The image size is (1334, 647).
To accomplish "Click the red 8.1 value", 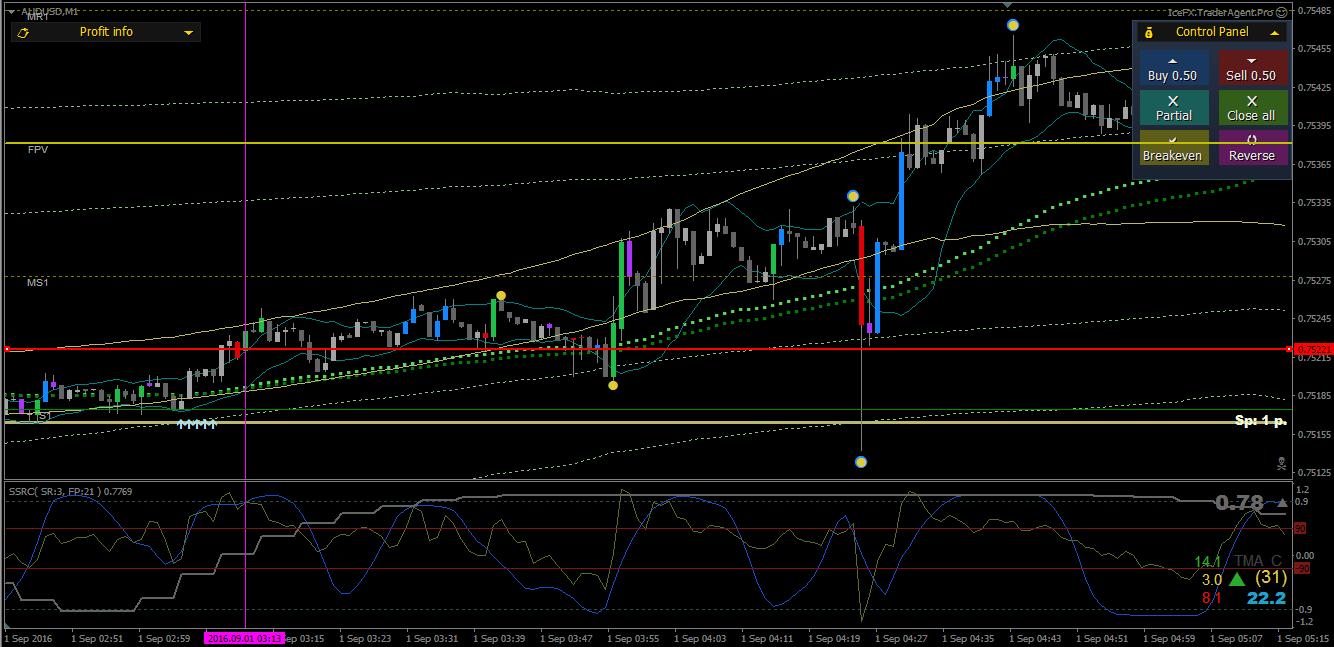I will 1211,598.
